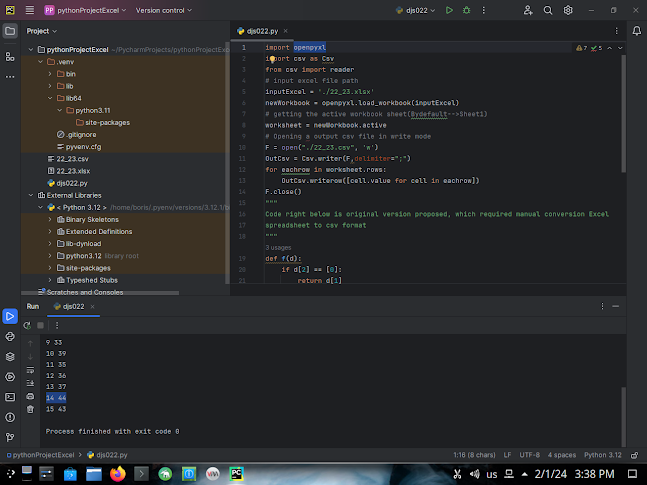Collapse the .venv folder
This screenshot has height=485, width=647.
point(40,62)
